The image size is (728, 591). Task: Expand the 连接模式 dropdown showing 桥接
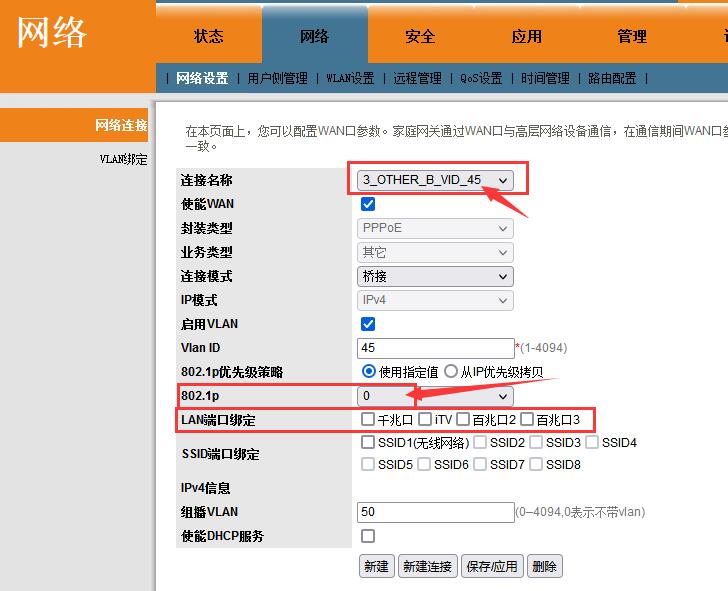pyautogui.click(x=435, y=276)
